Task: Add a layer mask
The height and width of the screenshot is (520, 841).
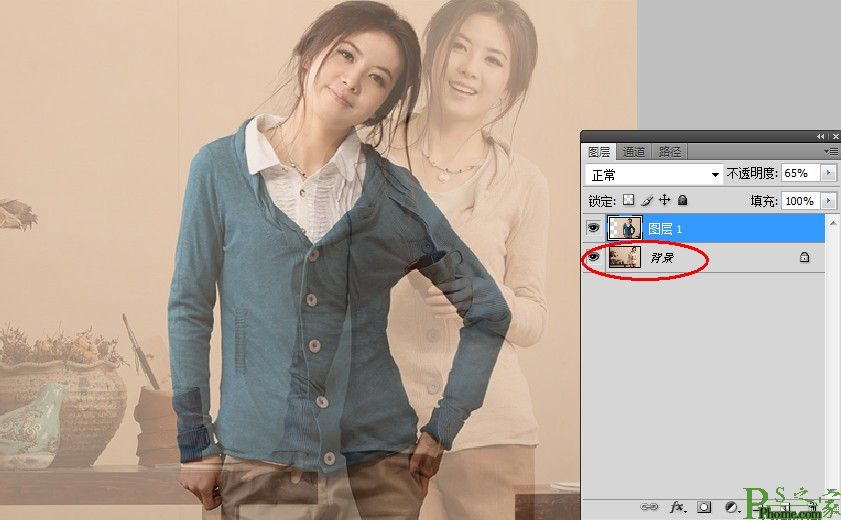Action: (704, 507)
